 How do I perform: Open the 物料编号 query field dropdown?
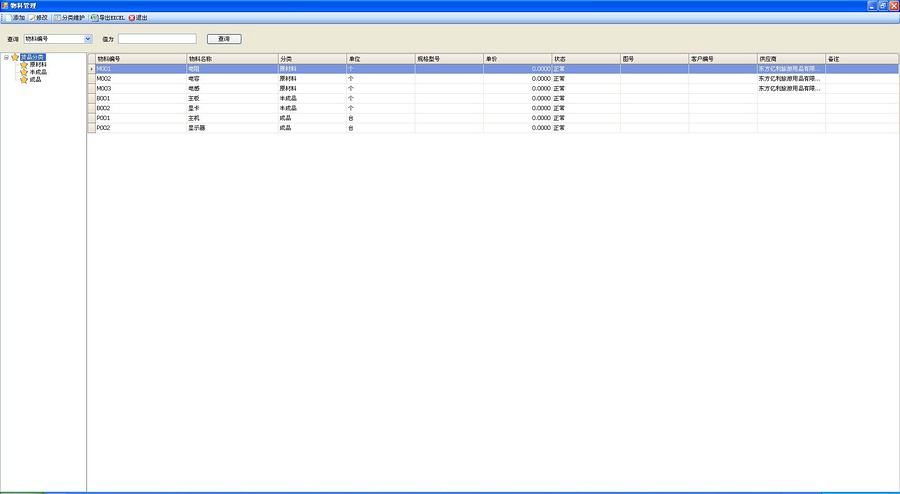88,39
